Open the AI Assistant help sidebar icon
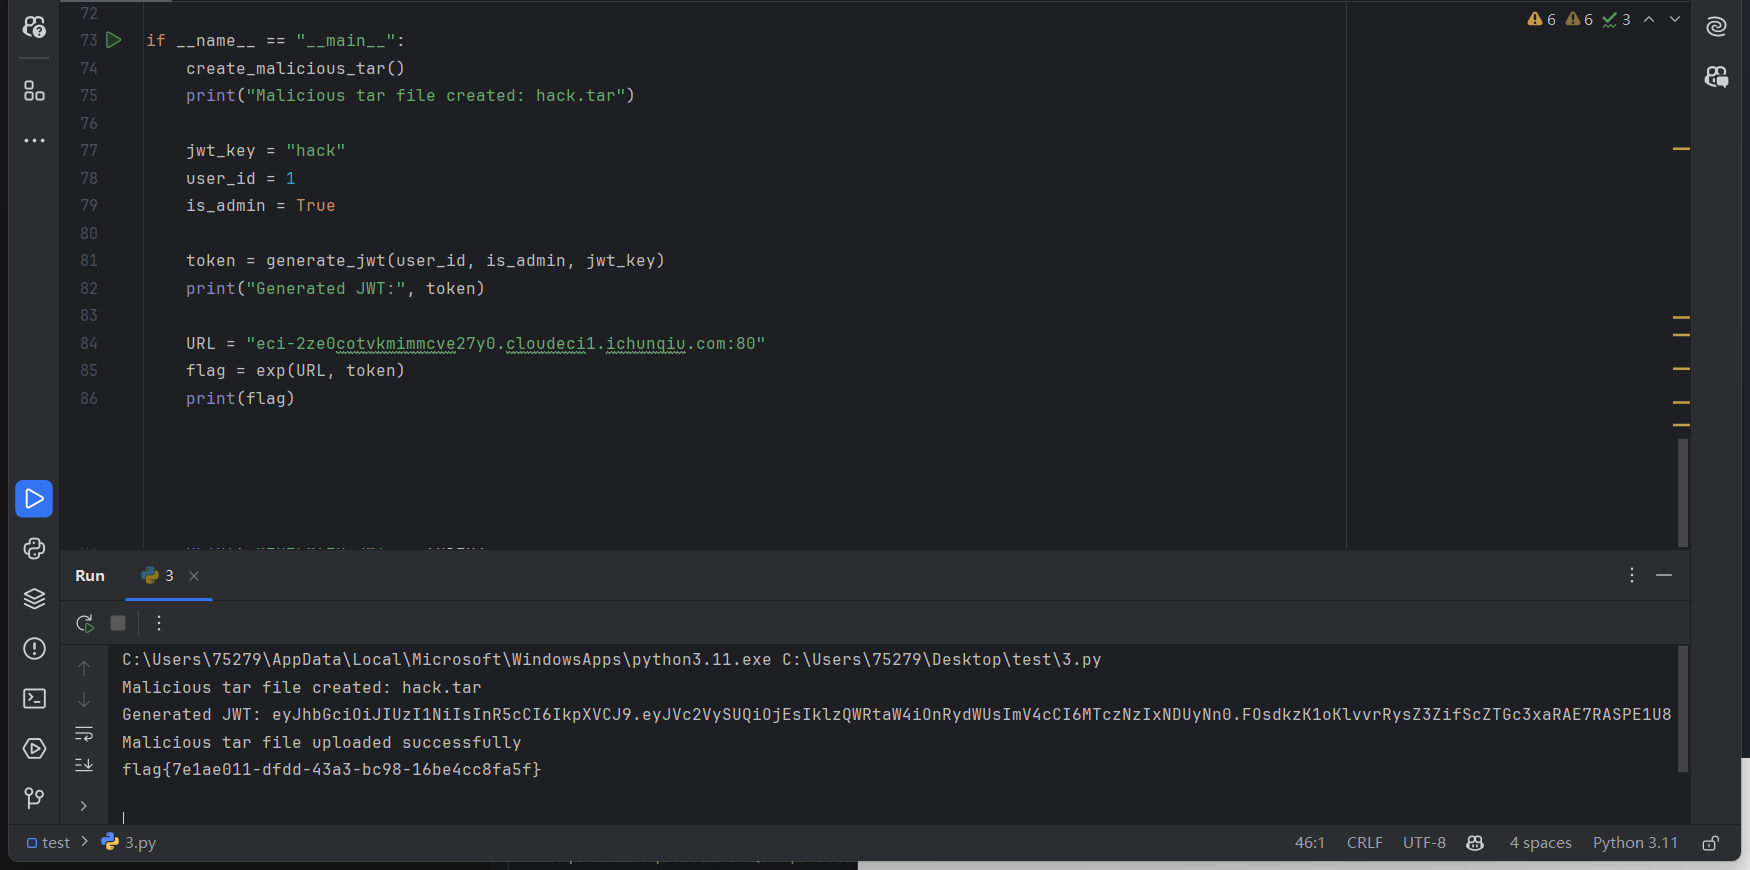This screenshot has height=870, width=1750. click(x=34, y=27)
